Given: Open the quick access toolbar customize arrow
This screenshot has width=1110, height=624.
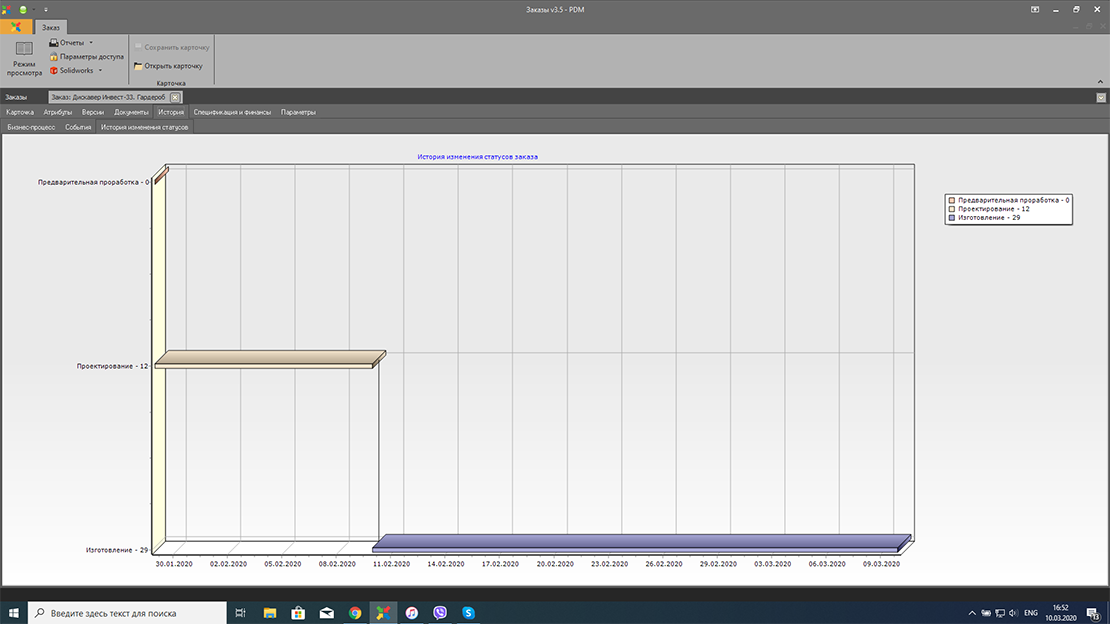Looking at the screenshot, I should click(46, 10).
